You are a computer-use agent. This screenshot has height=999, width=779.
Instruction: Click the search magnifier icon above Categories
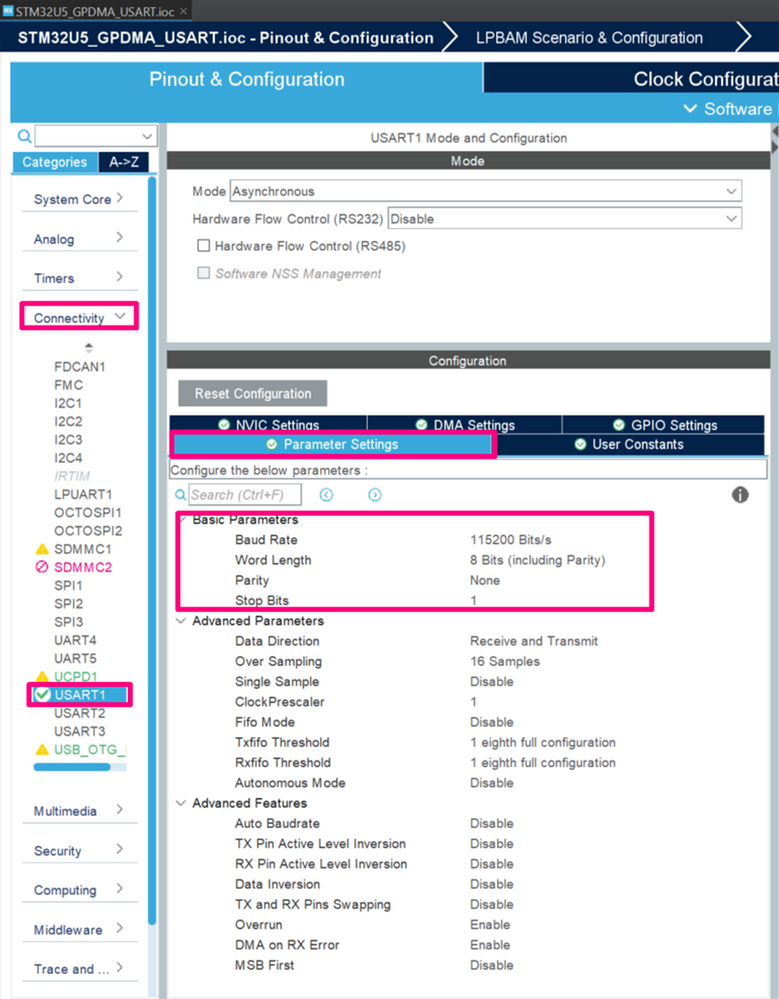tap(24, 136)
